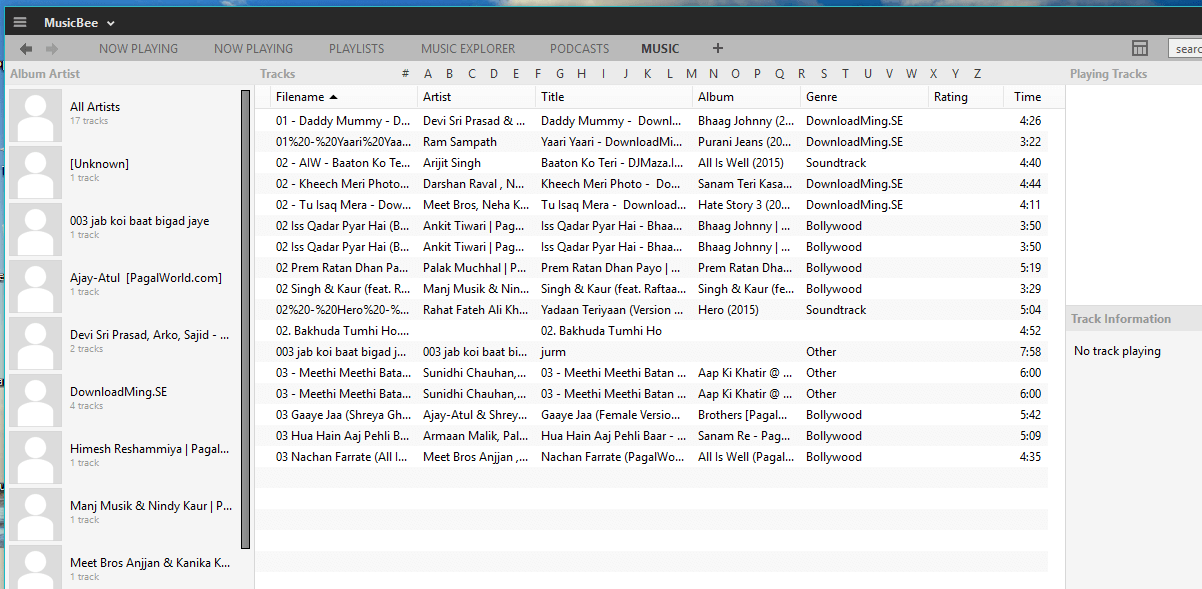Click the back navigation arrow

point(26,48)
